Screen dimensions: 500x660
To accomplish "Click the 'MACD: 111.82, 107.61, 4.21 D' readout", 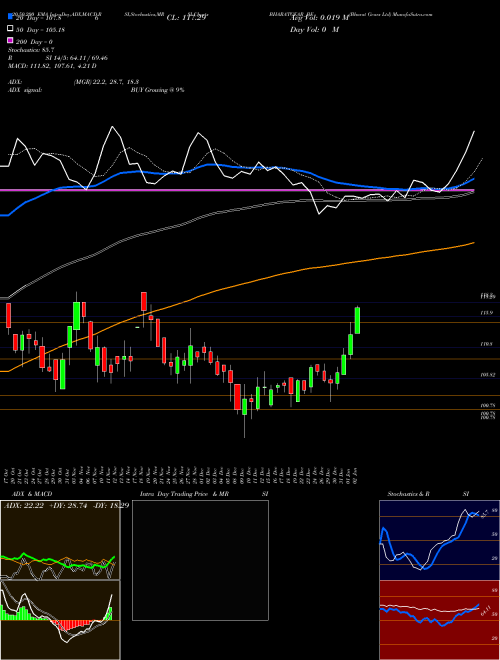I will (52, 66).
